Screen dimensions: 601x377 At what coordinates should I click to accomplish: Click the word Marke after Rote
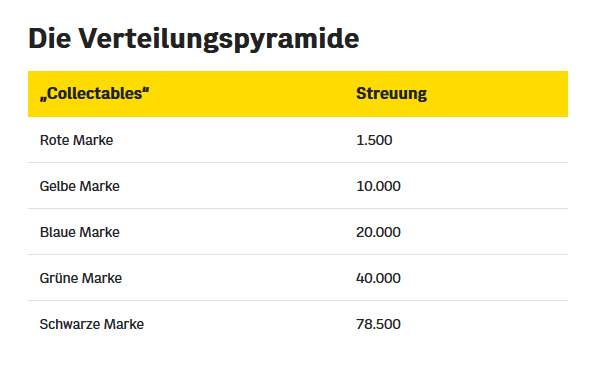(x=93, y=140)
